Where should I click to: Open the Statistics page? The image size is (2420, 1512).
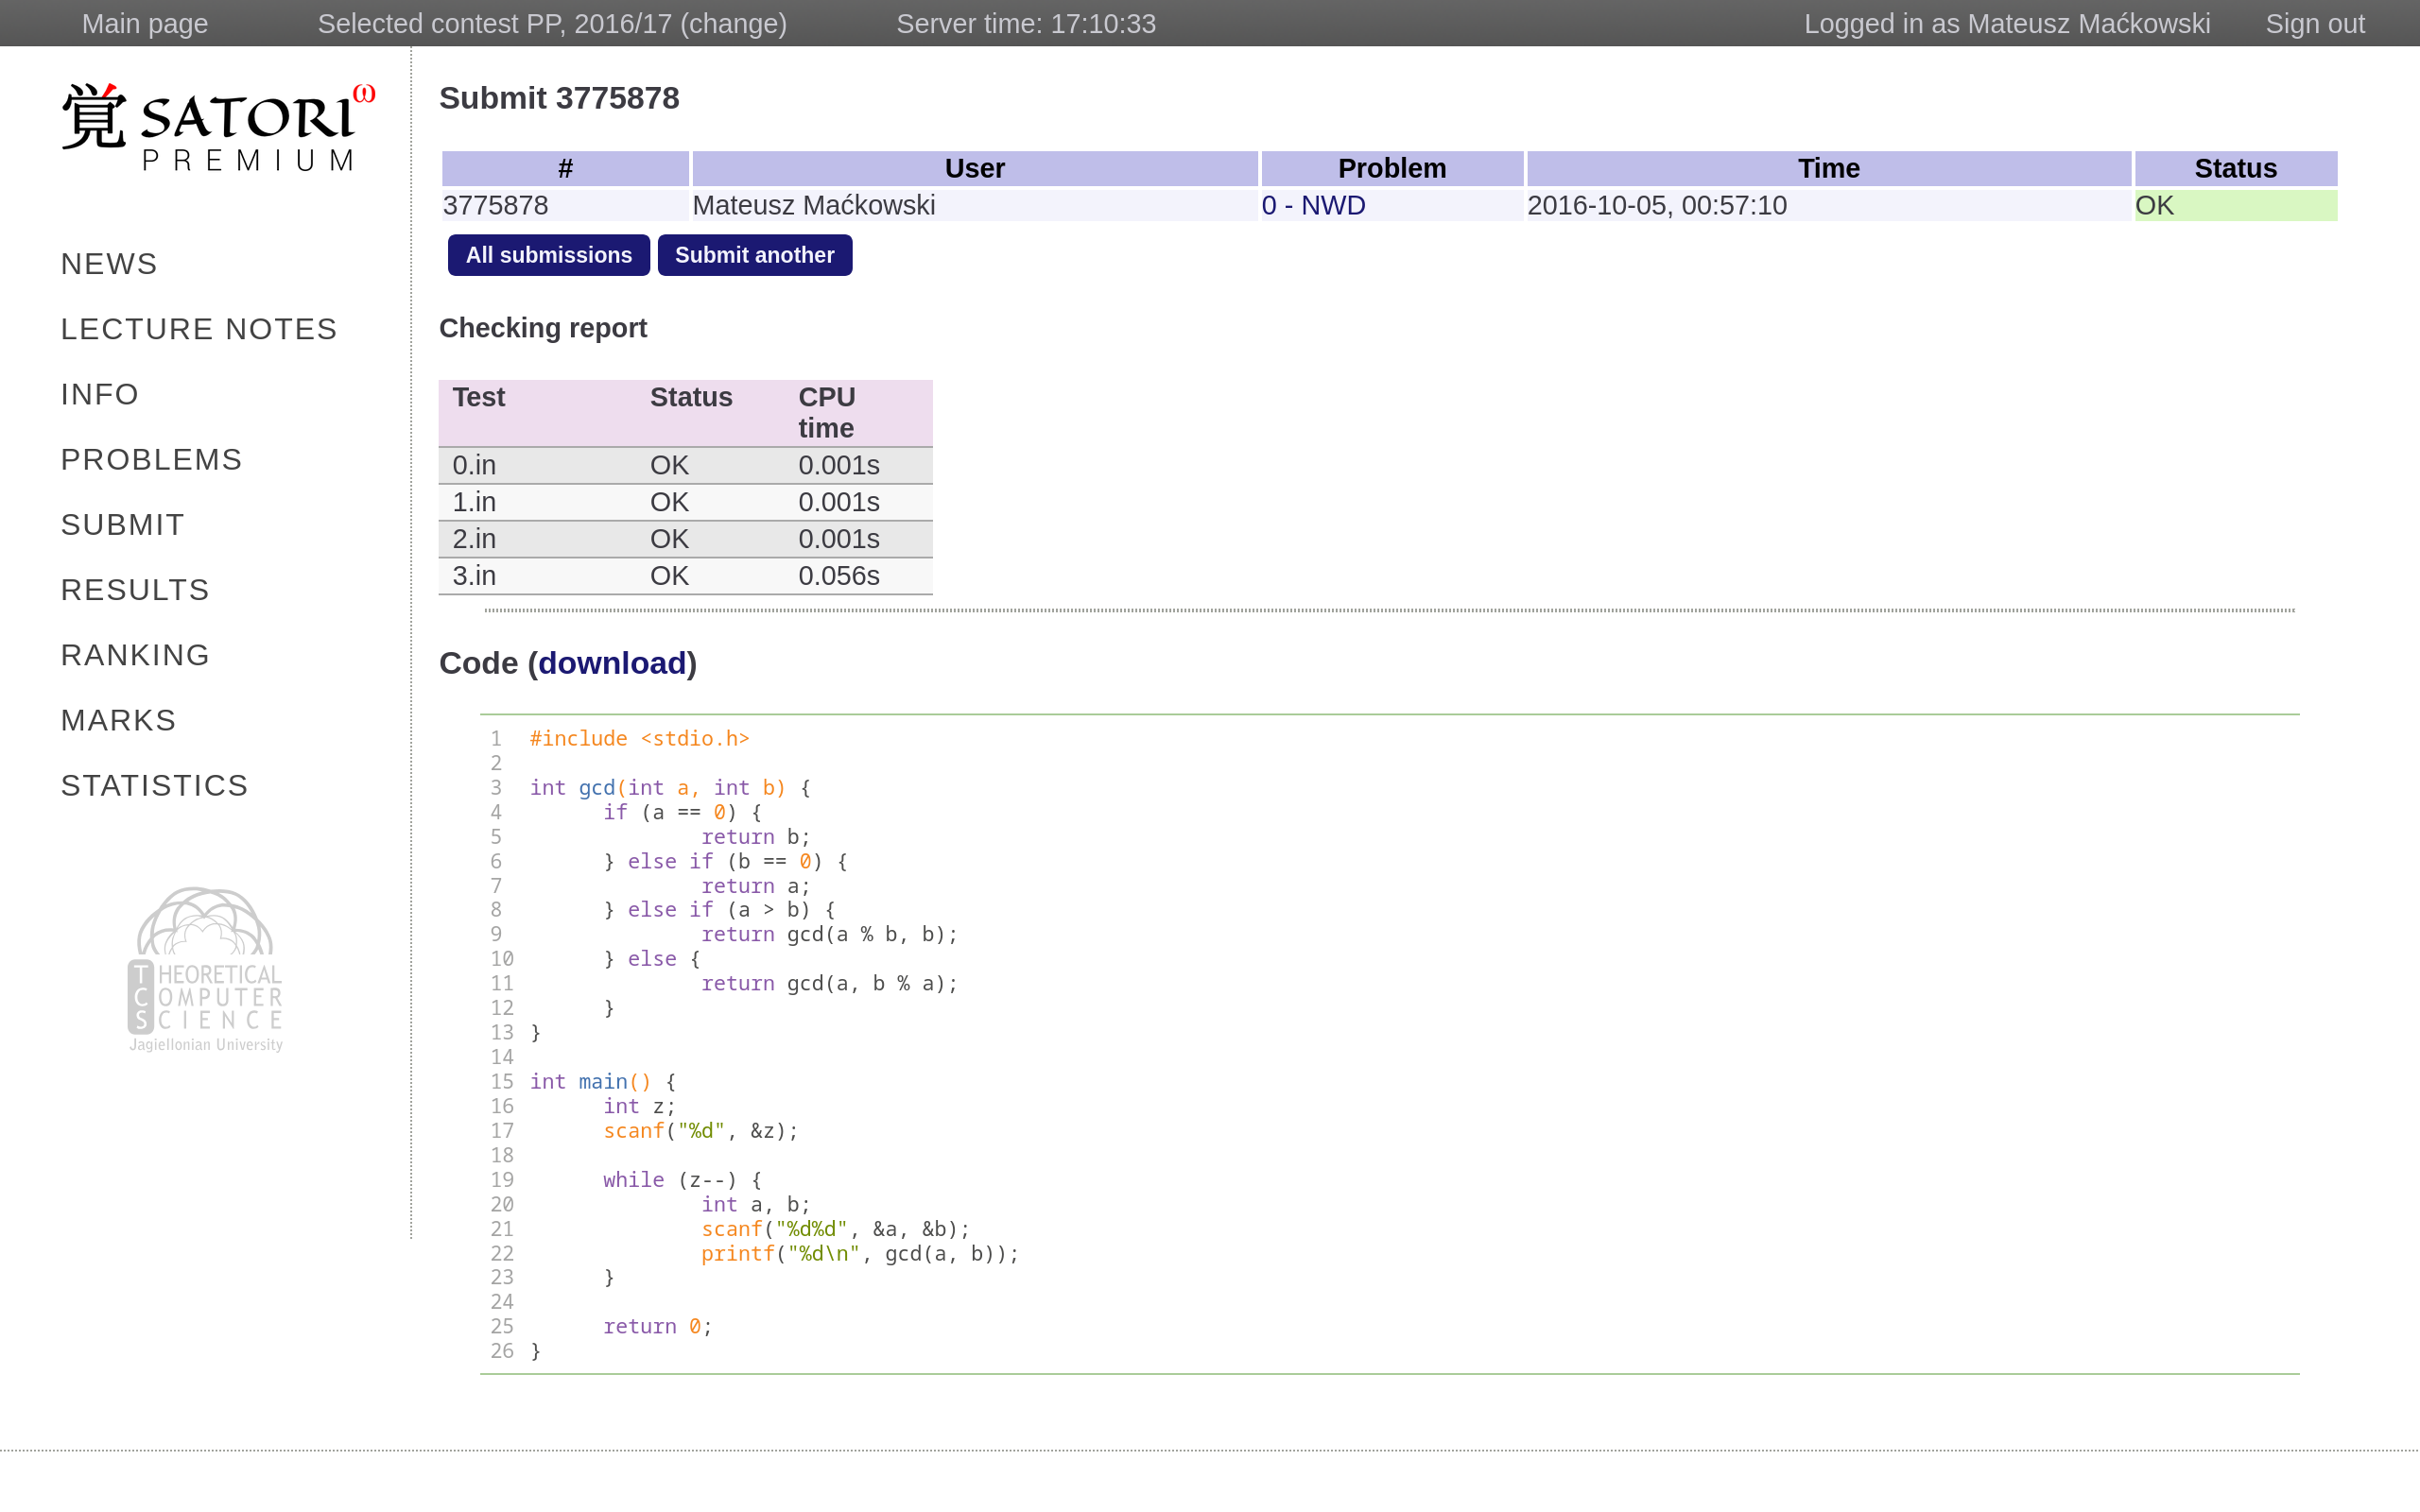pos(155,786)
